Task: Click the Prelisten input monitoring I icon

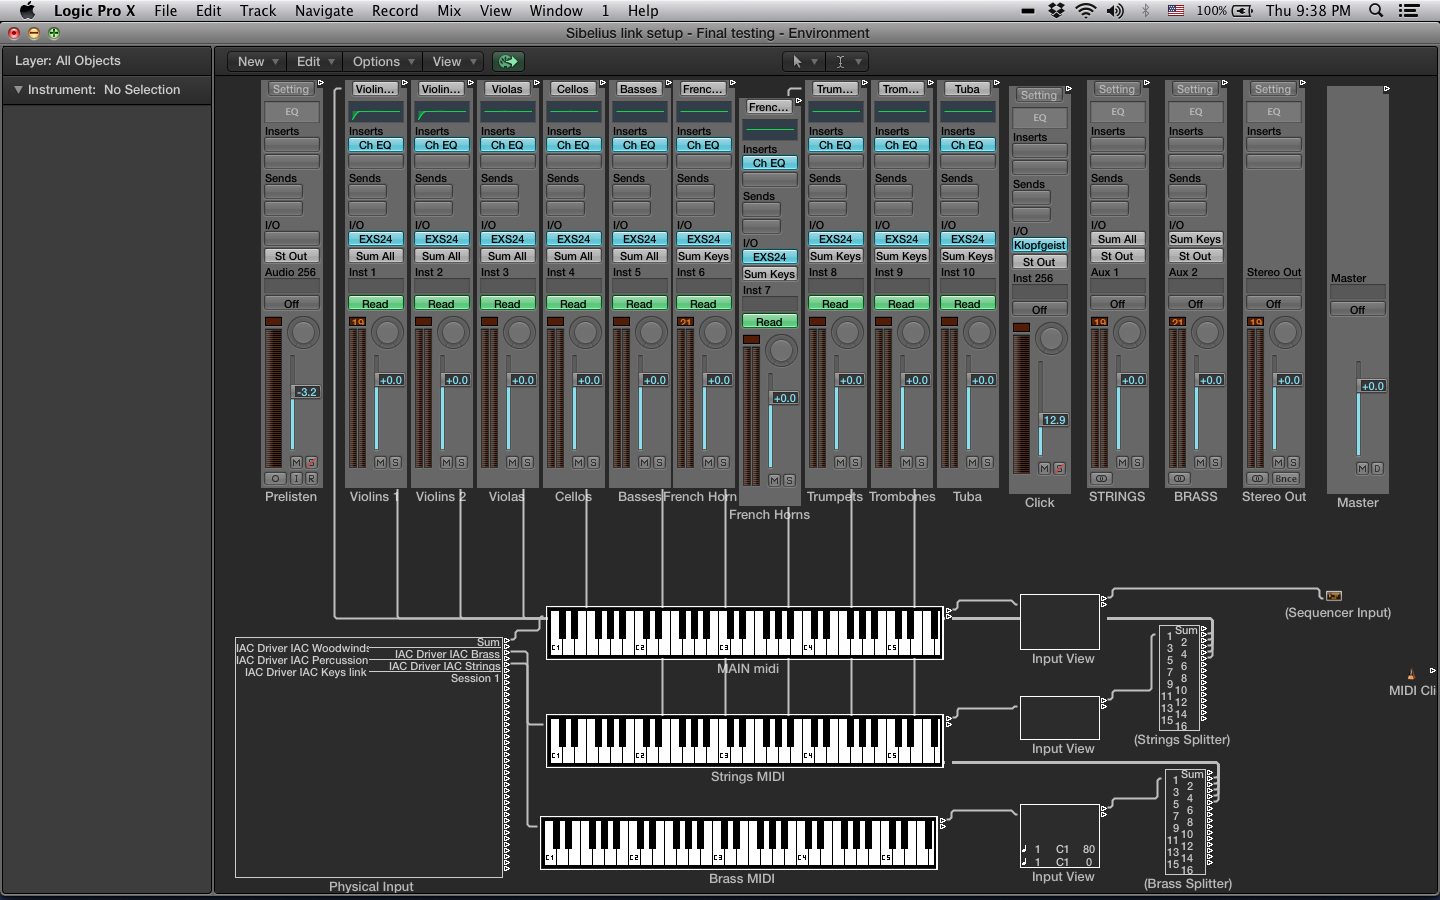Action: pyautogui.click(x=296, y=479)
